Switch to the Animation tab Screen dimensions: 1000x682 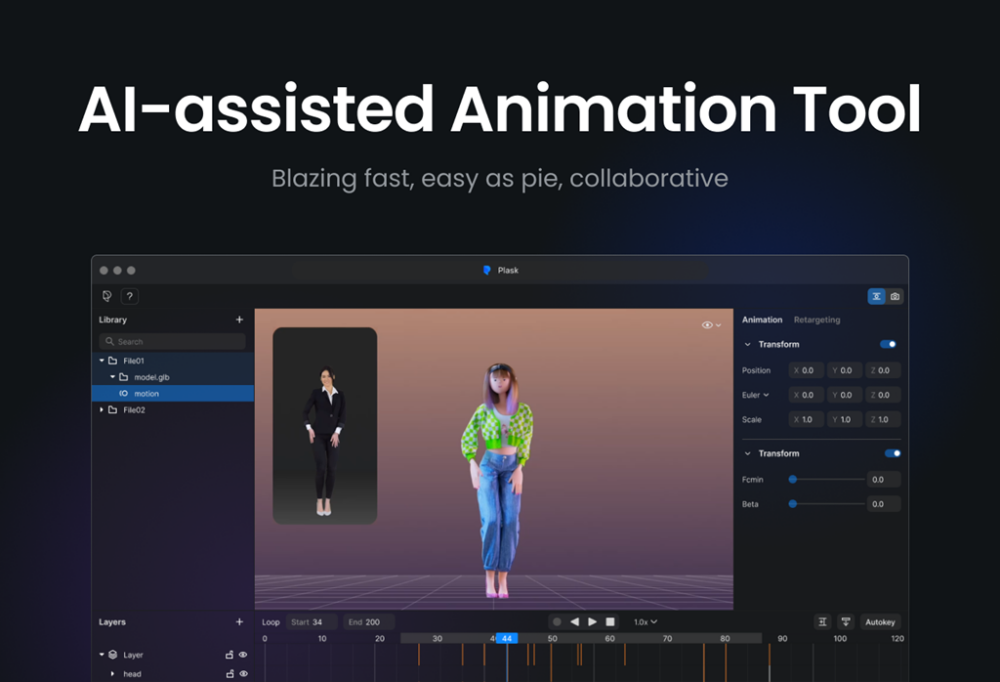coord(762,320)
